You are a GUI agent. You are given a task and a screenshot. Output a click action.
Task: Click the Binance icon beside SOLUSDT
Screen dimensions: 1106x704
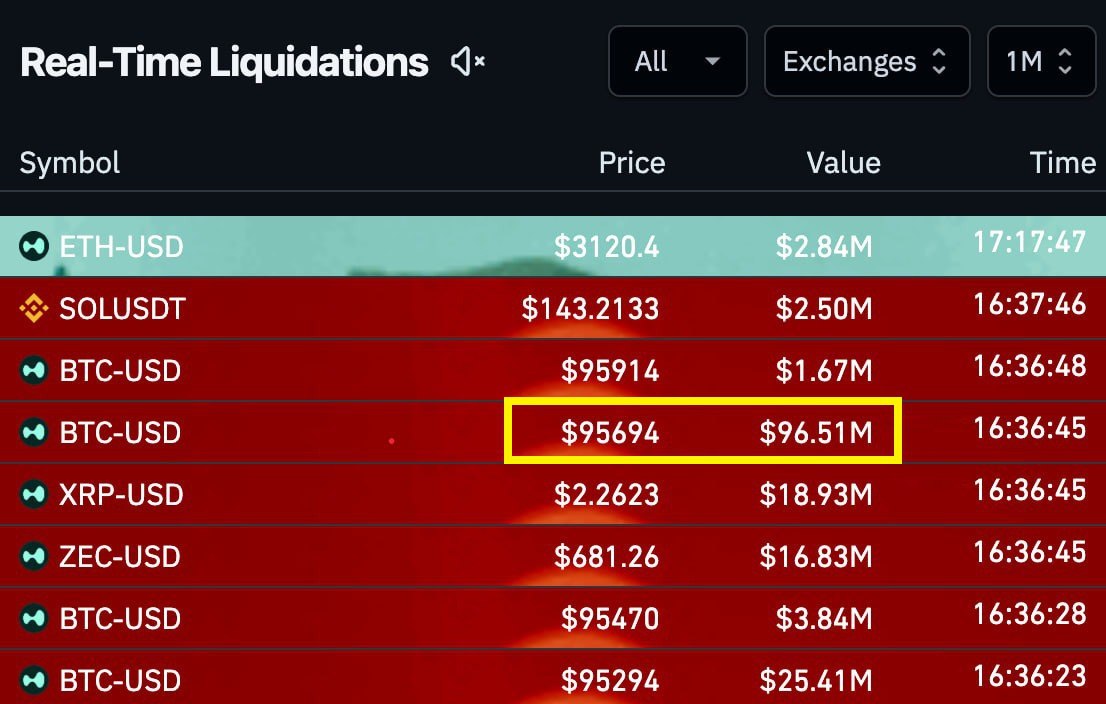click(x=34, y=309)
